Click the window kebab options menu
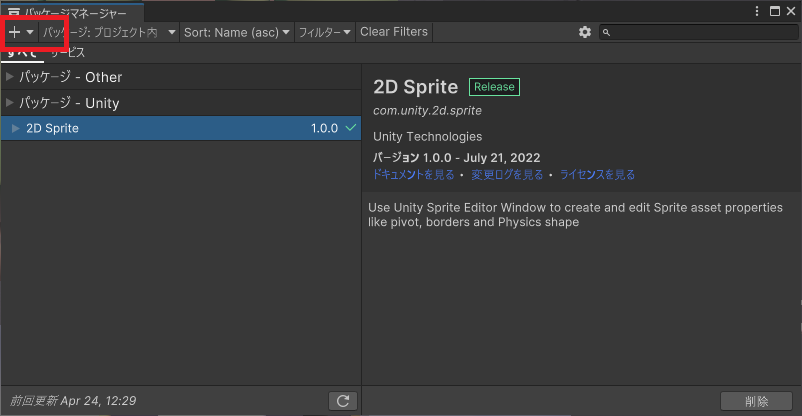This screenshot has height=416, width=802. 757,11
